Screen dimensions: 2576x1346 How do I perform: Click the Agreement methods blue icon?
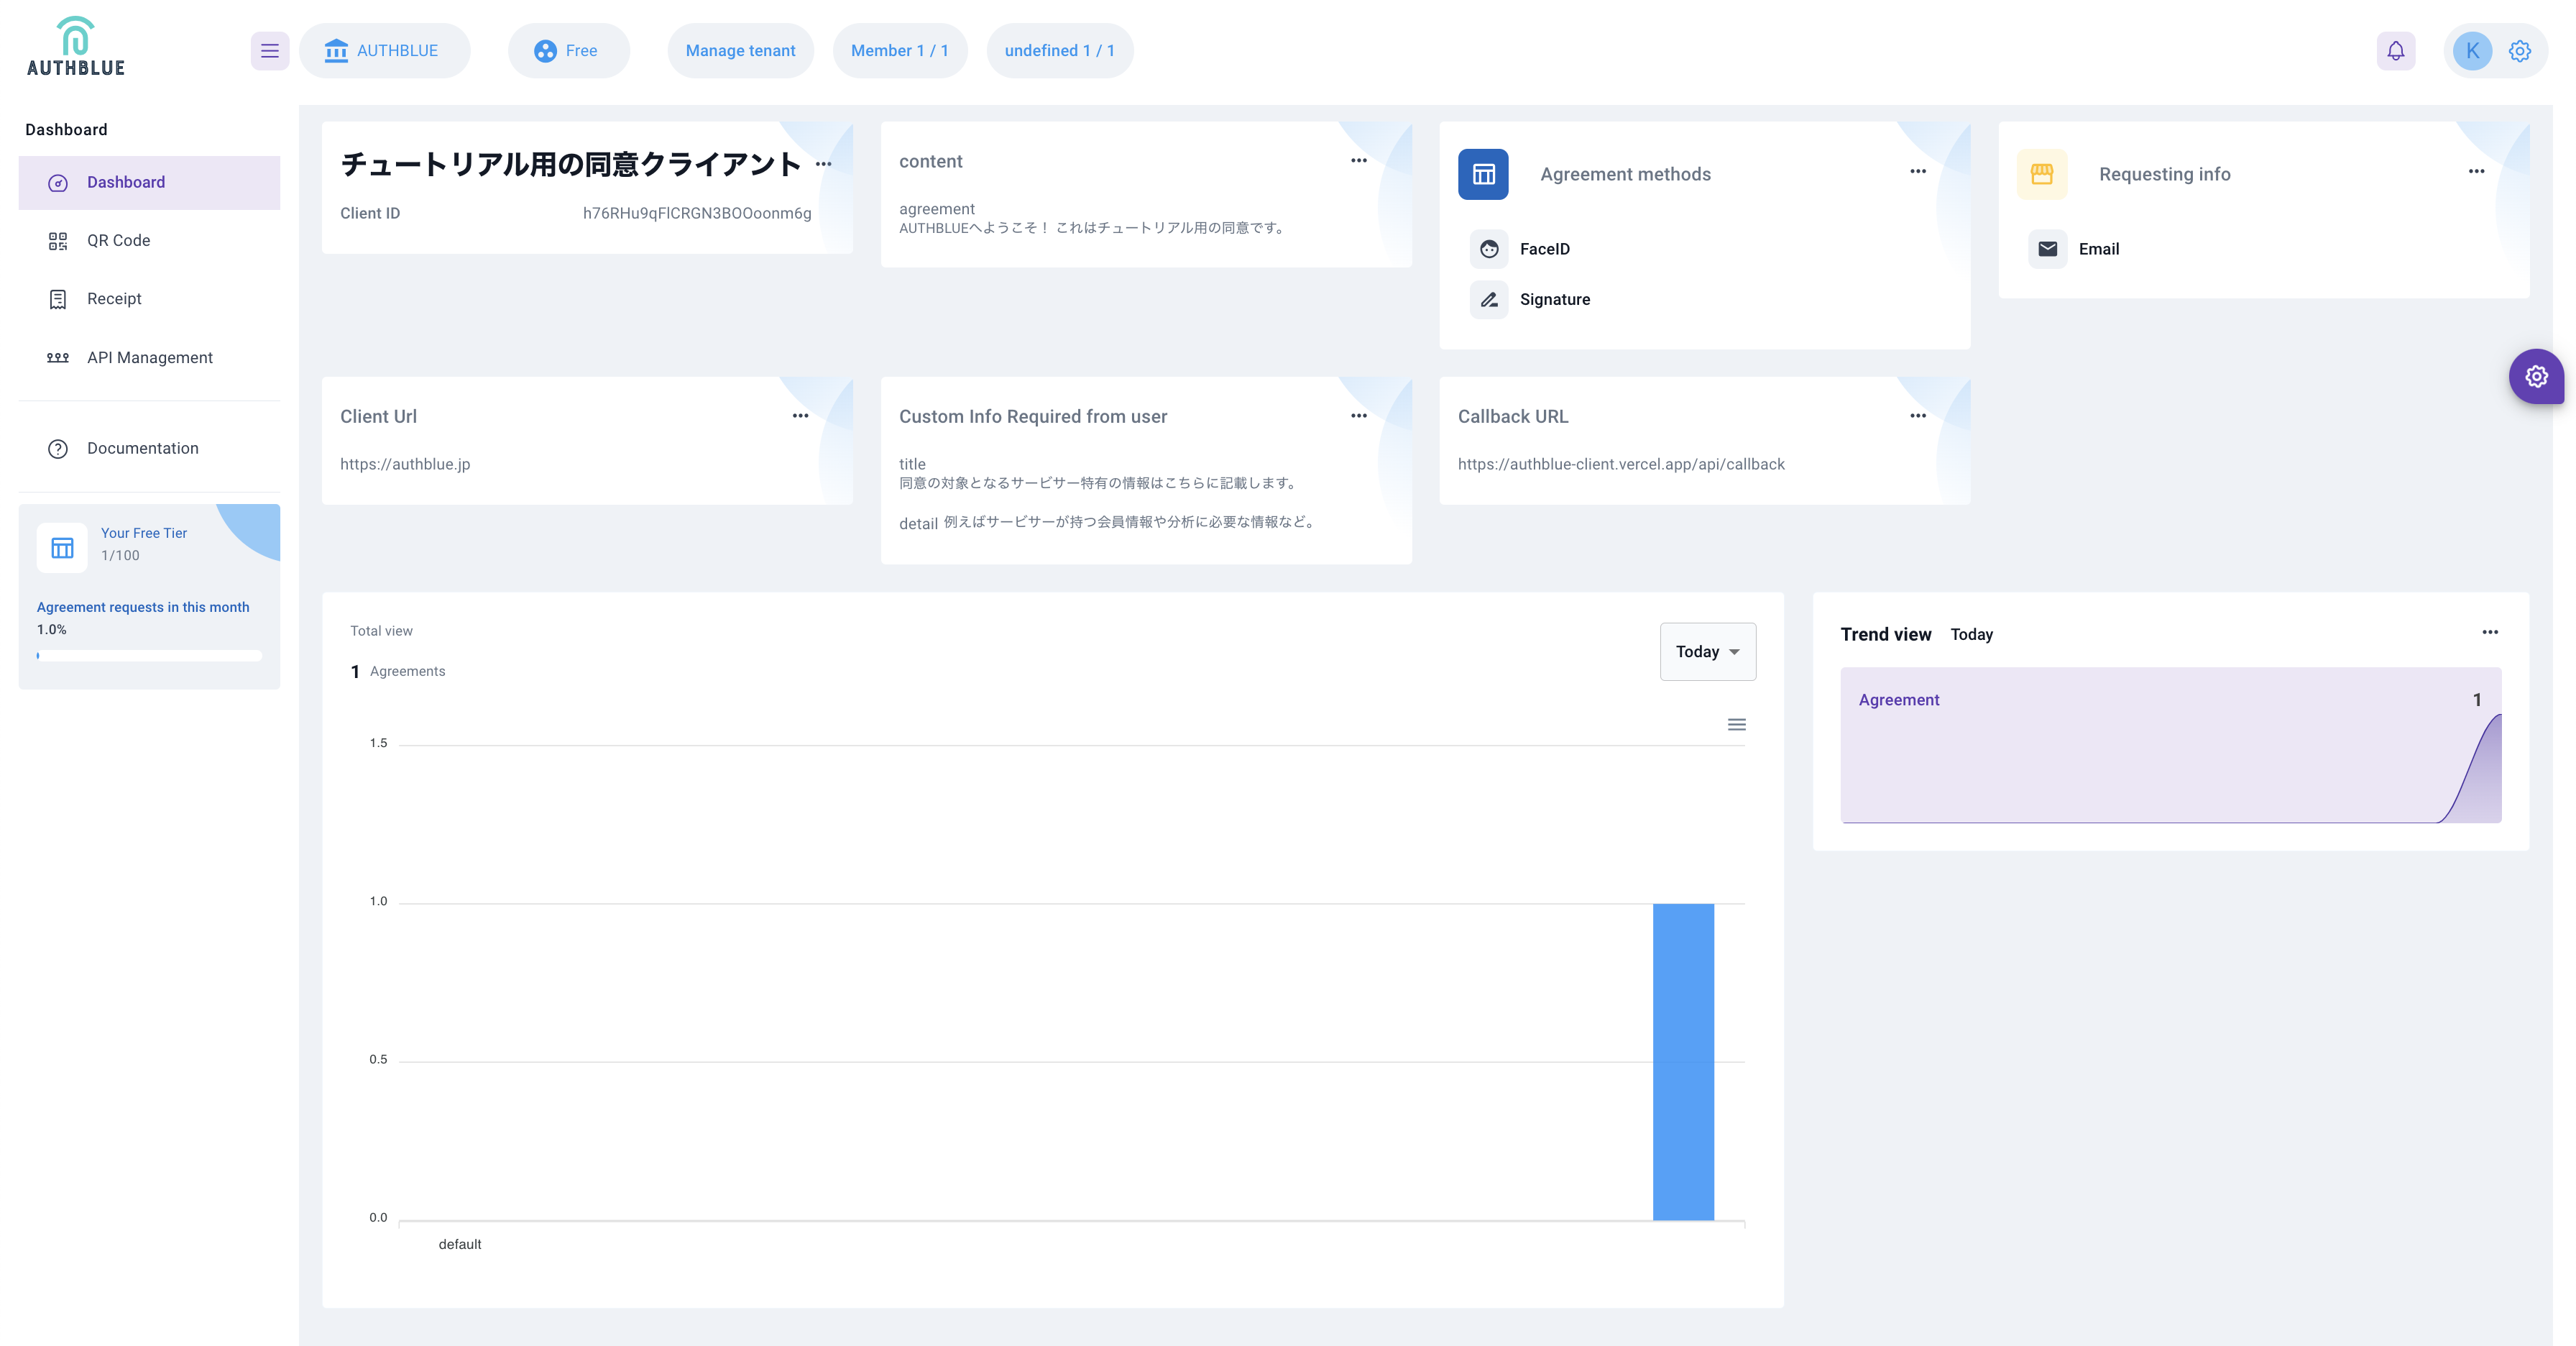pos(1483,174)
